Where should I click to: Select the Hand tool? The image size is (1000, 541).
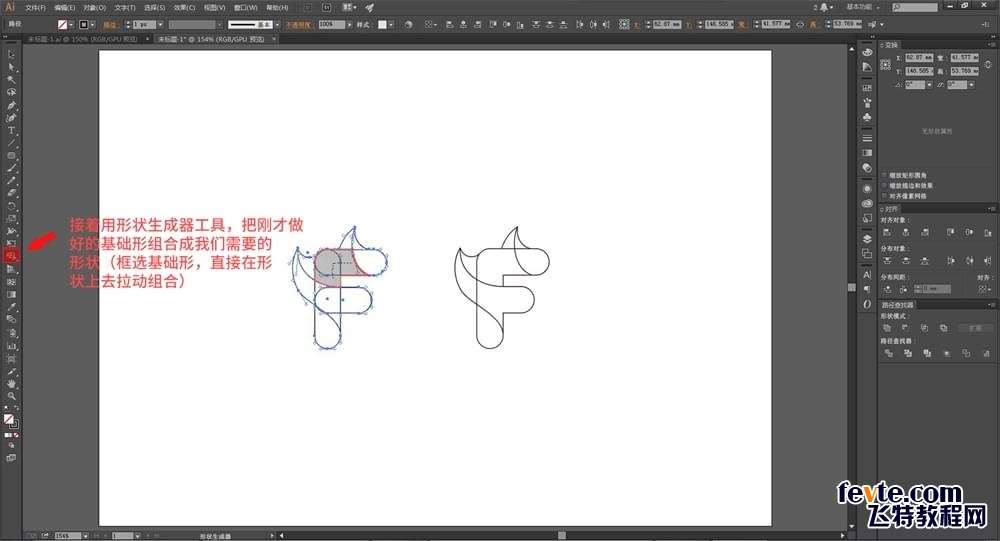coord(12,383)
